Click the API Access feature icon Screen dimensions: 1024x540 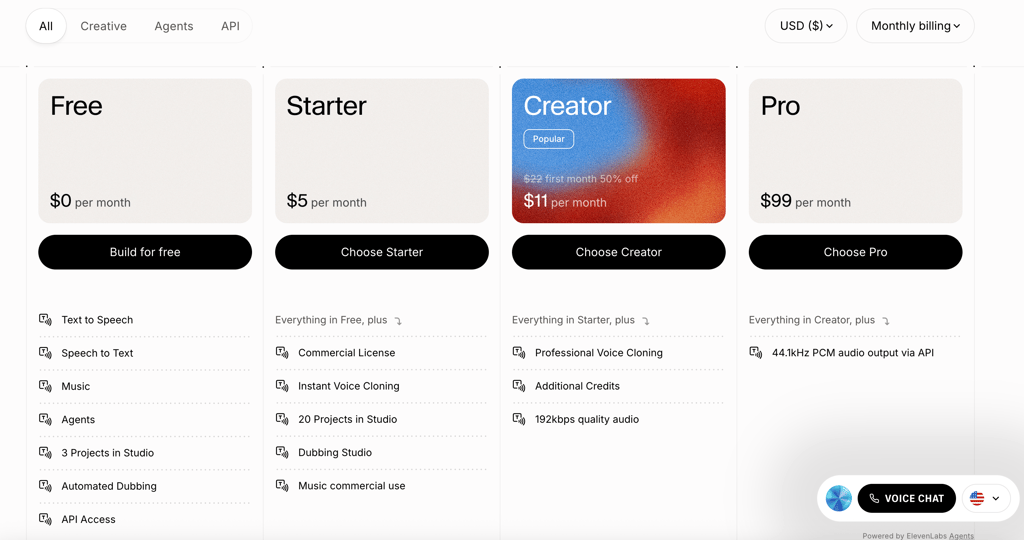pyautogui.click(x=45, y=519)
